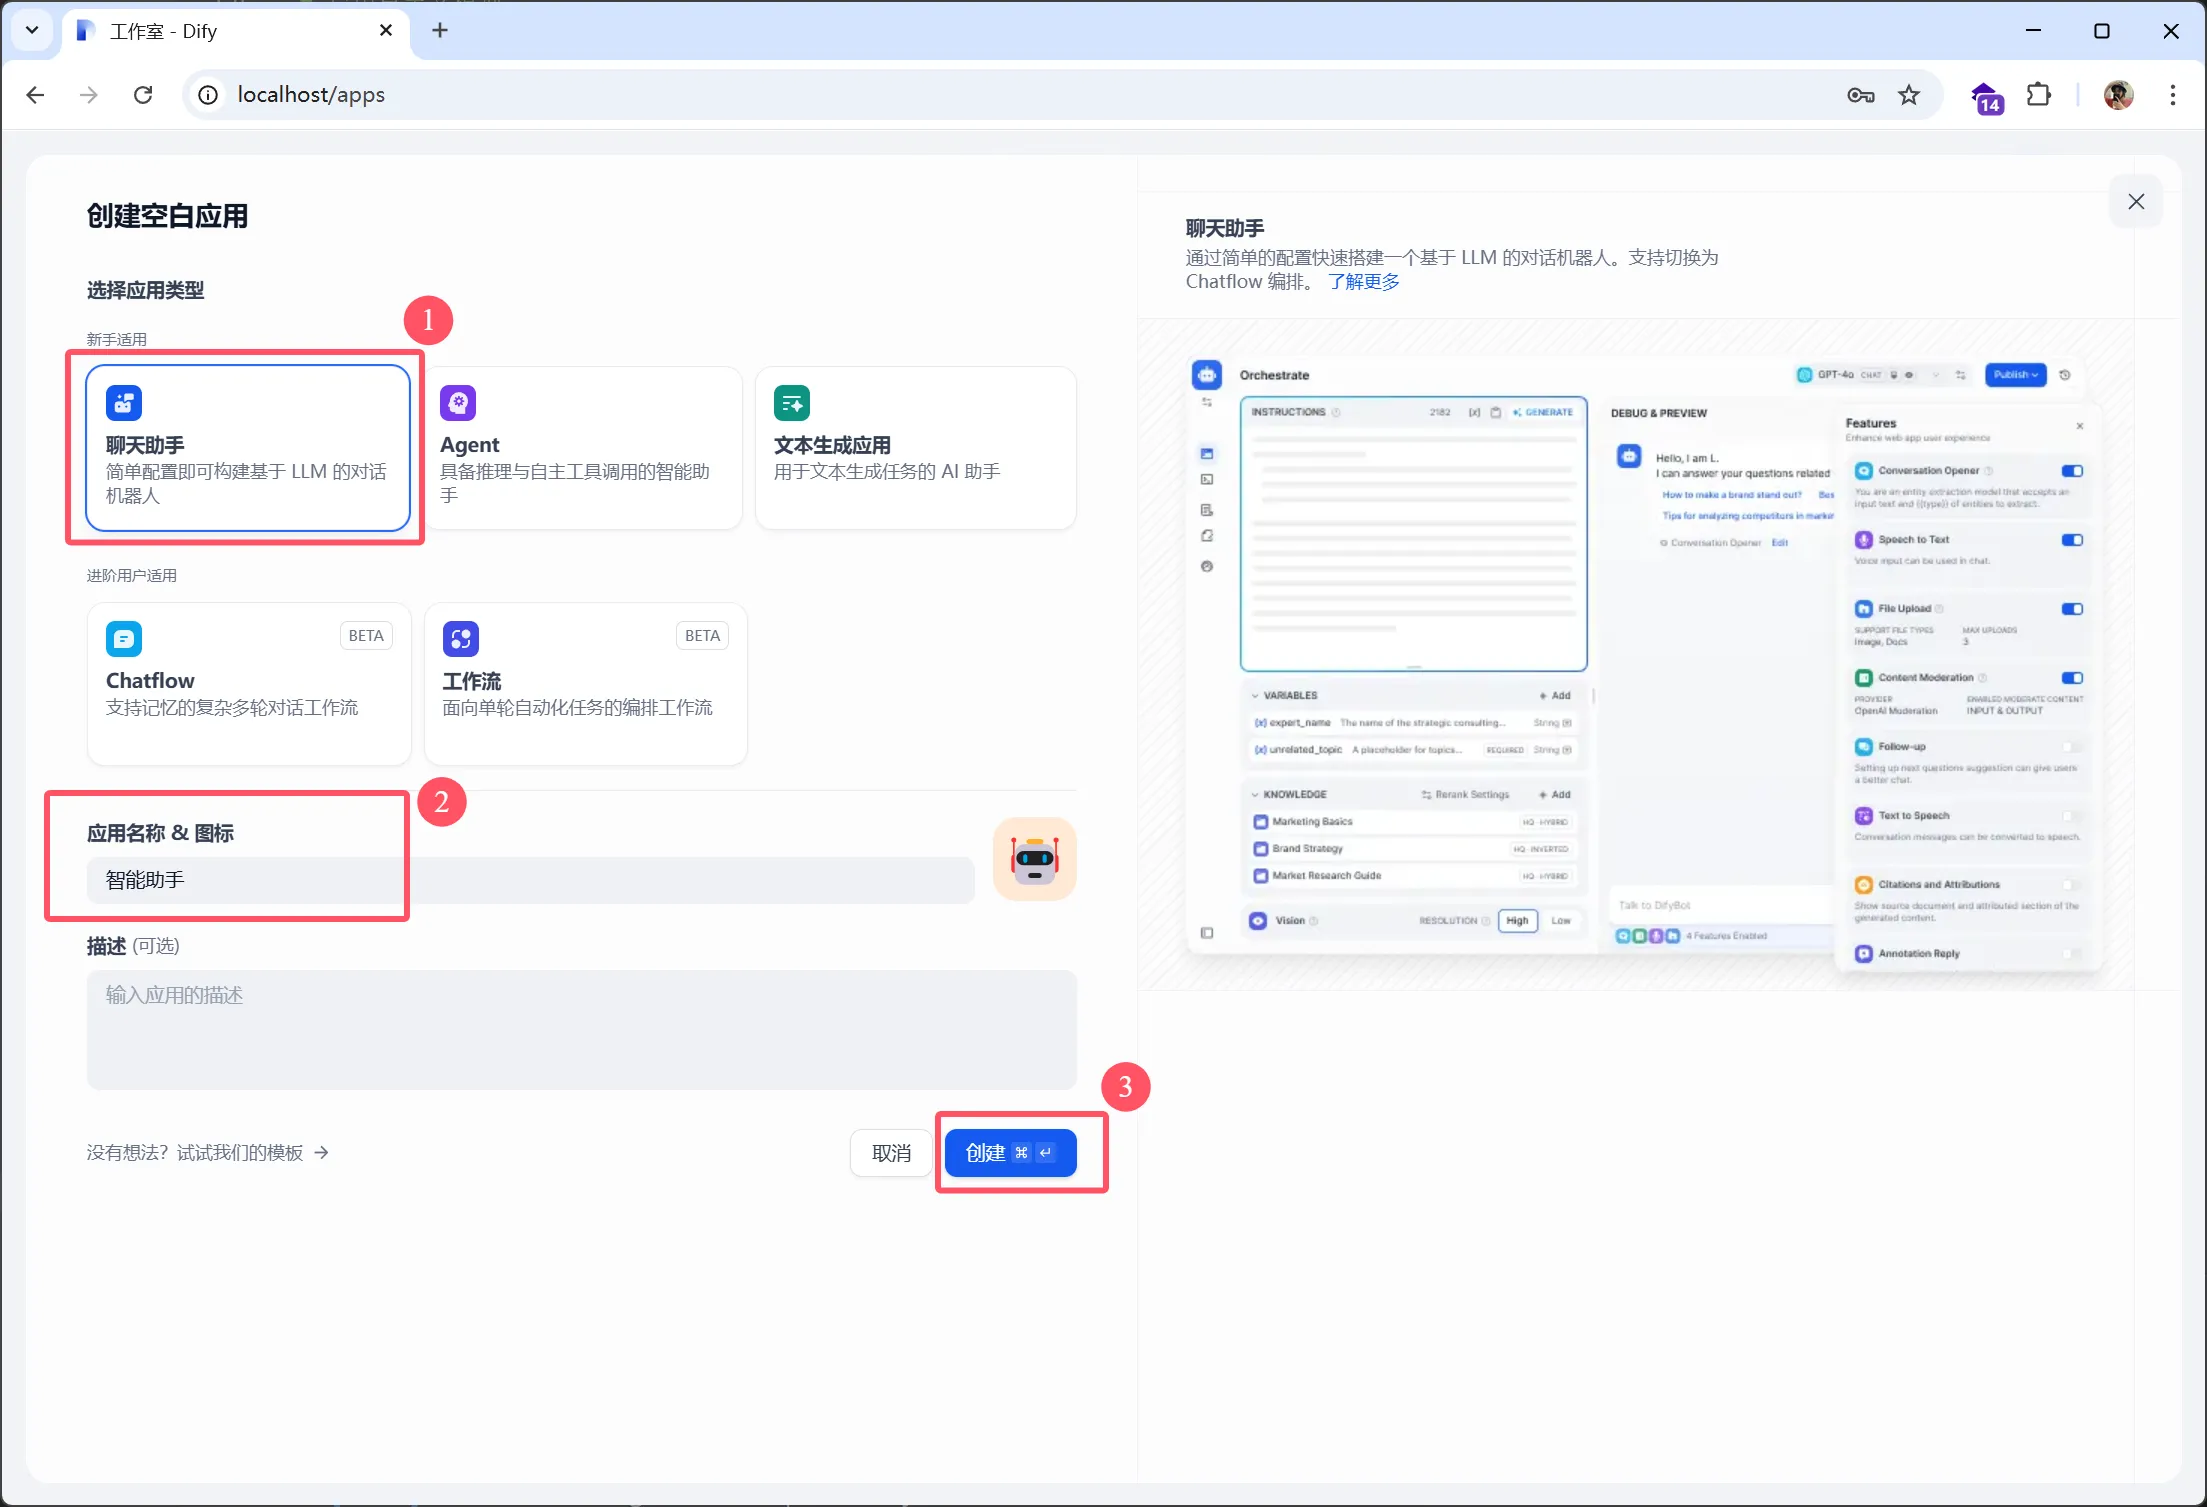Go back in browser history
2207x1507 pixels.
point(35,94)
